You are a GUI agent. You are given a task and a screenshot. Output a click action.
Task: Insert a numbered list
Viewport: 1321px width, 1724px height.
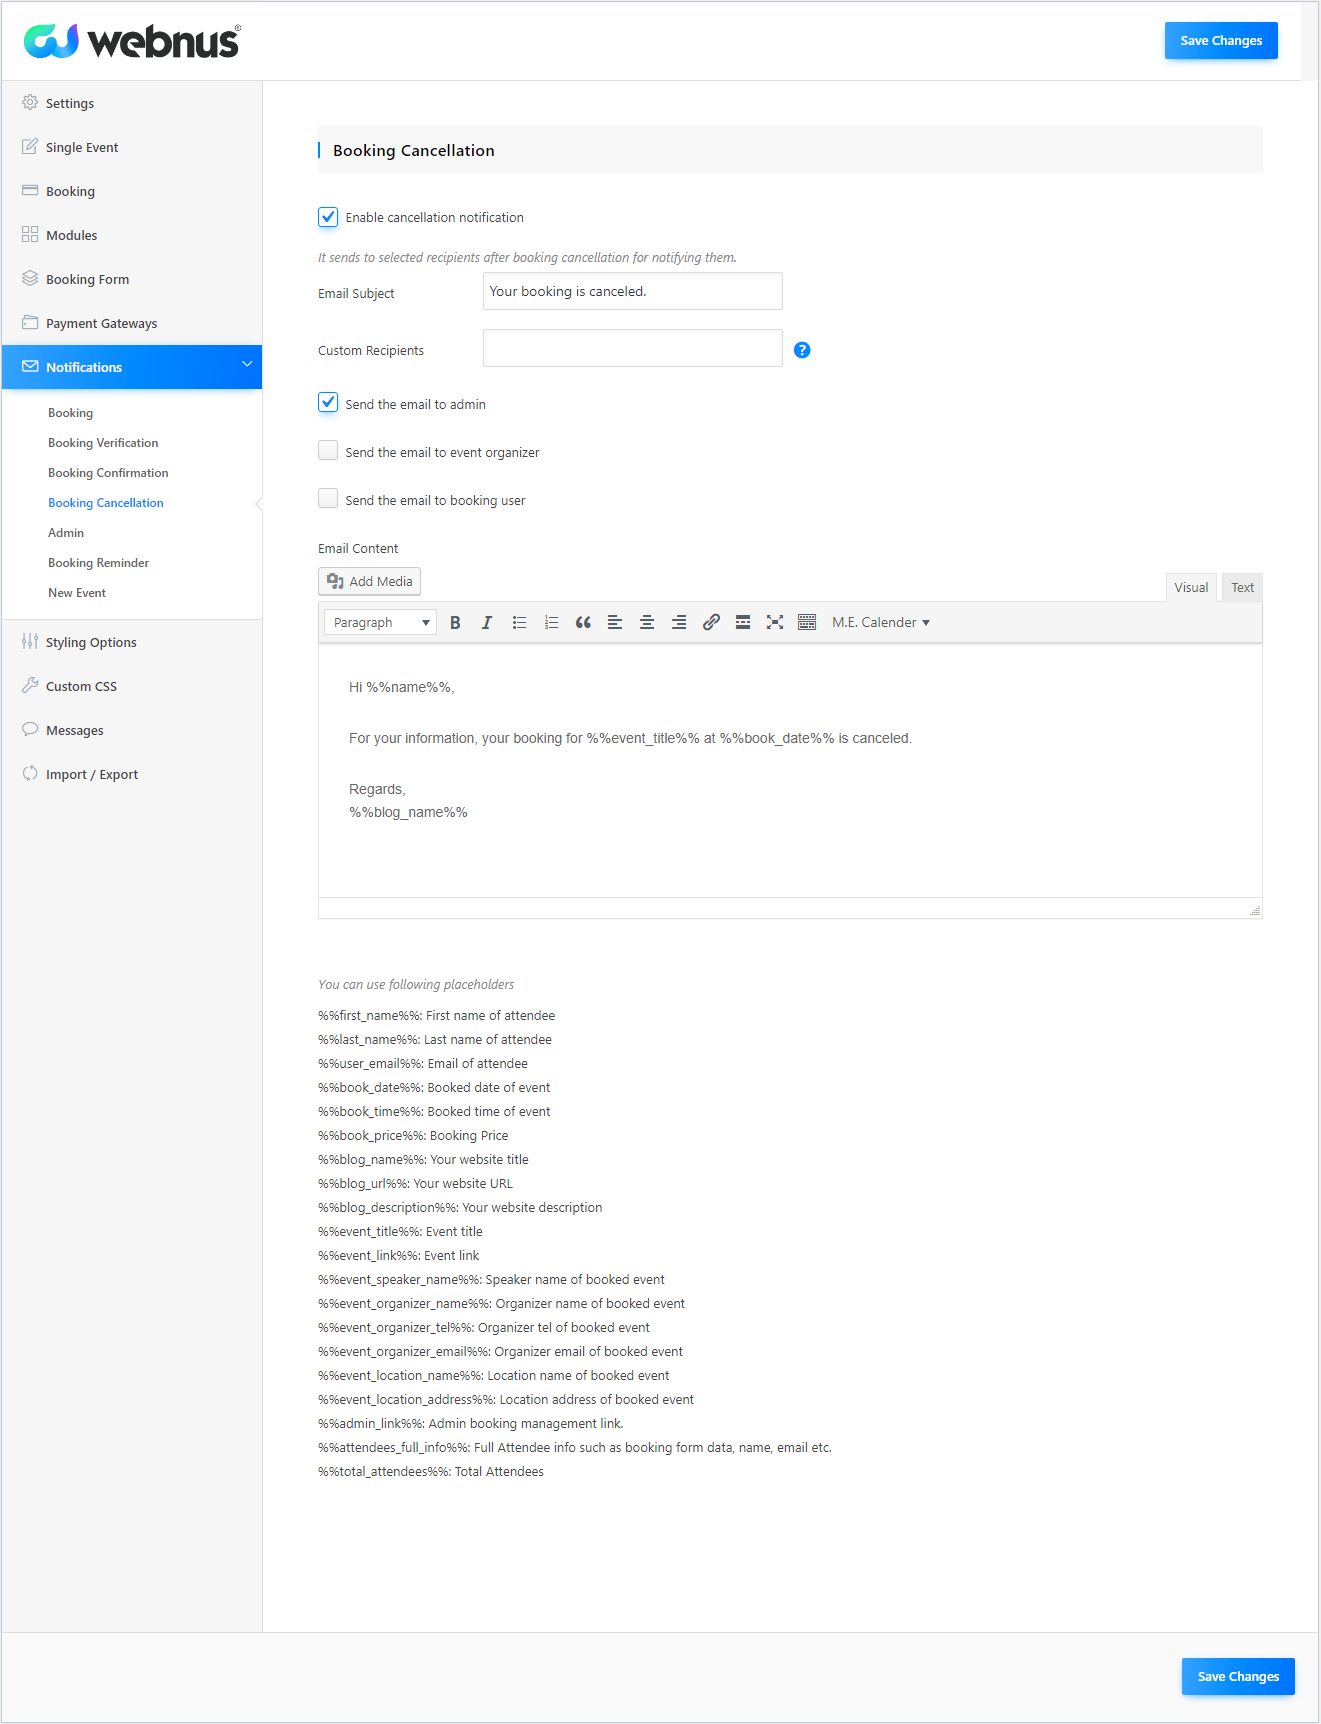(551, 622)
